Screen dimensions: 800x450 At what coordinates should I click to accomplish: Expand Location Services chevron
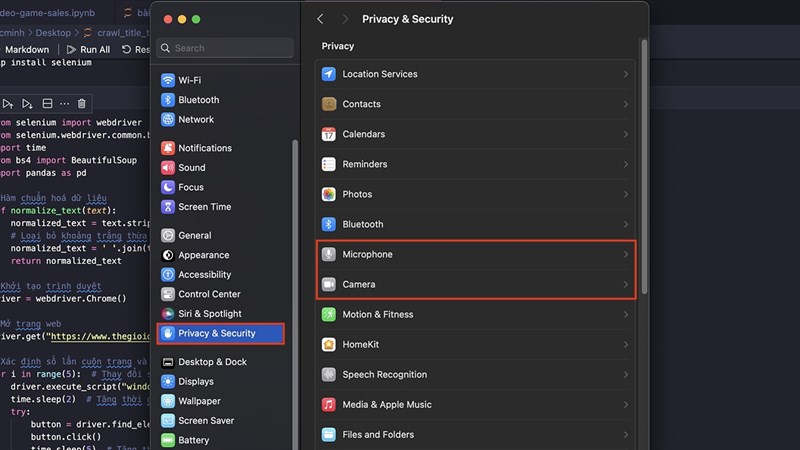[x=626, y=74]
